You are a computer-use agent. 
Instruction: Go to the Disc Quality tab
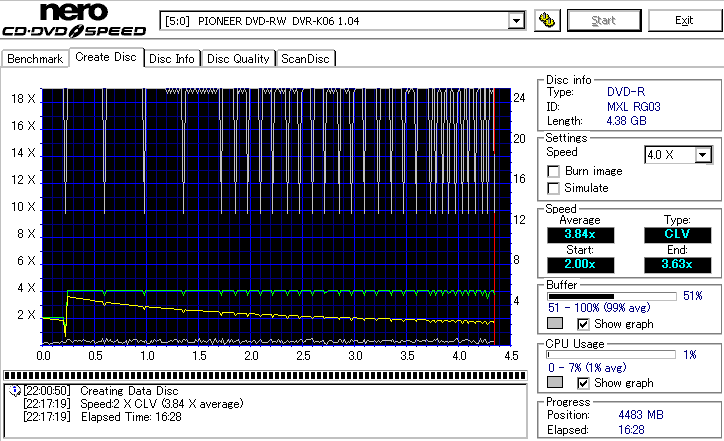238,58
